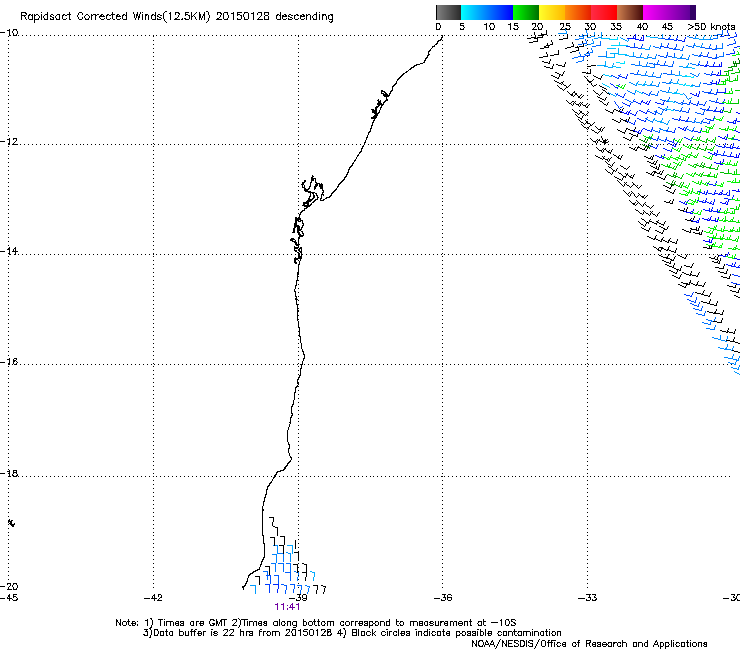Click the '-33' longitude axis label
The image size is (740, 650).
[x=588, y=598]
